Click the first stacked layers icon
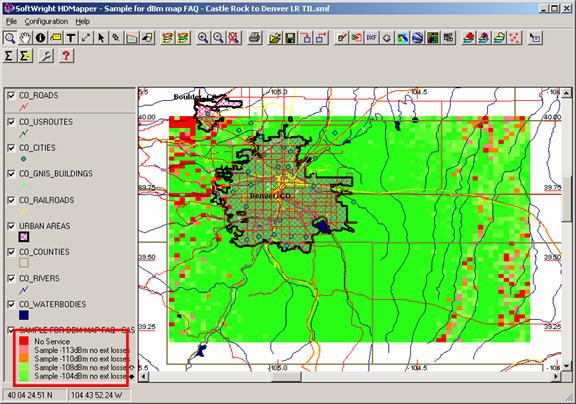Viewport: 576px width, 404px height. pyautogui.click(x=168, y=38)
